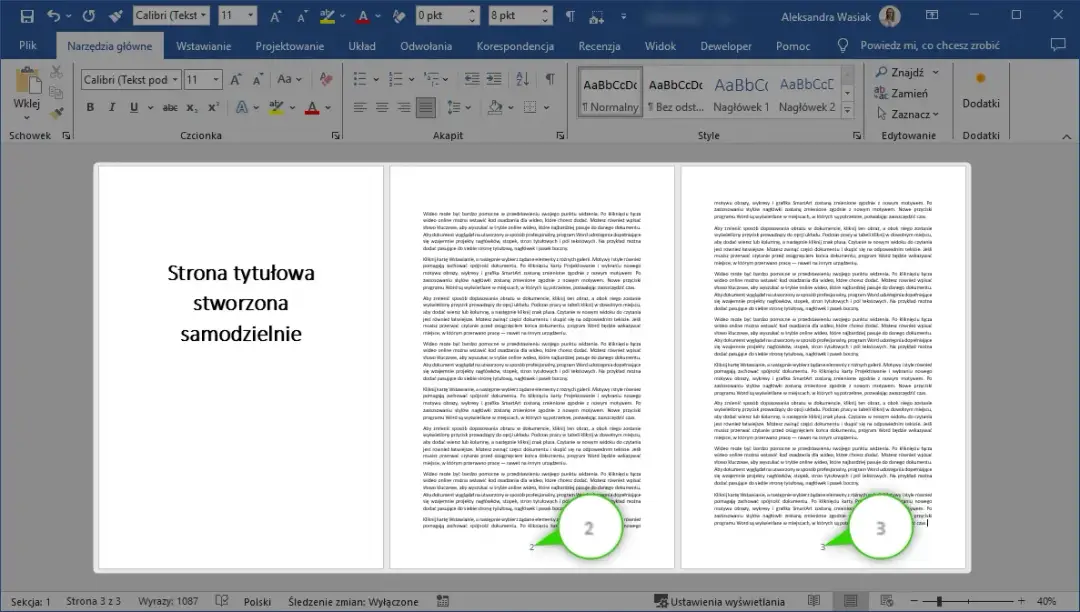Image resolution: width=1080 pixels, height=612 pixels.
Task: Select the strikethrough icon
Action: tap(169, 106)
